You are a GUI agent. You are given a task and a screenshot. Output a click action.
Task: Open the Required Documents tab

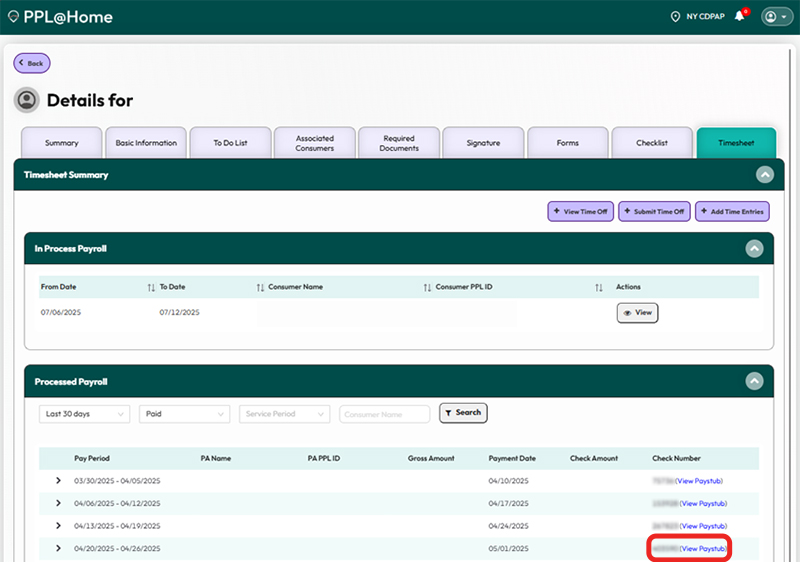click(x=399, y=143)
